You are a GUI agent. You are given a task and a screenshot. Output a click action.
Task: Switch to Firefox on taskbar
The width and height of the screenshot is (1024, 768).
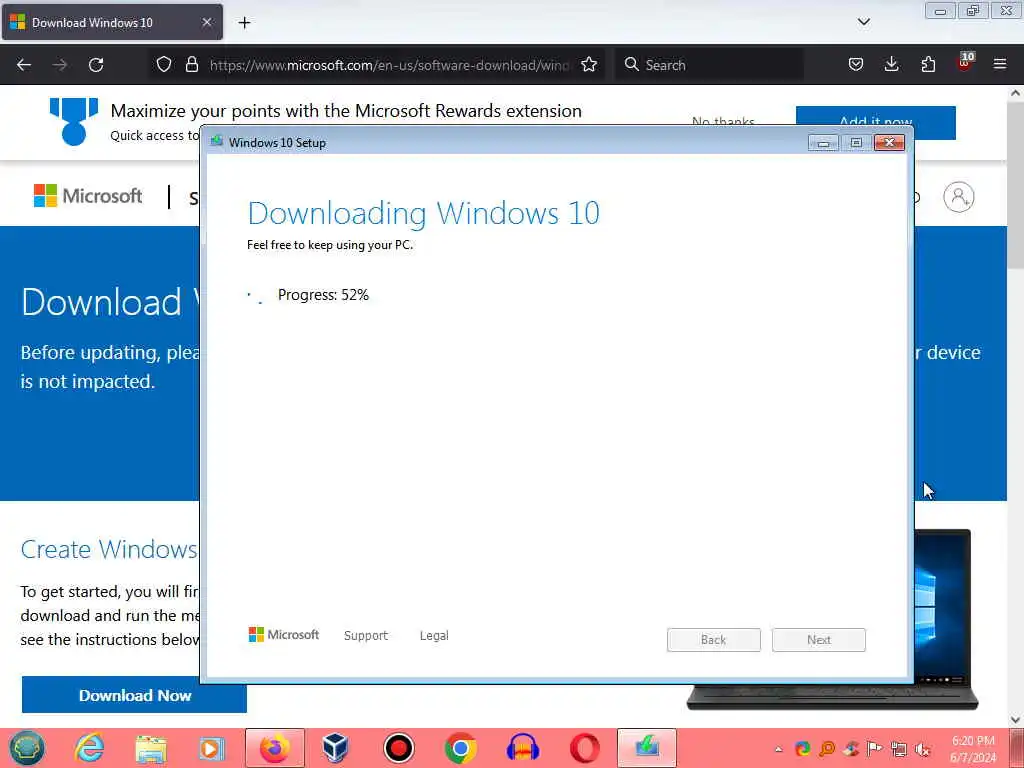click(x=275, y=748)
